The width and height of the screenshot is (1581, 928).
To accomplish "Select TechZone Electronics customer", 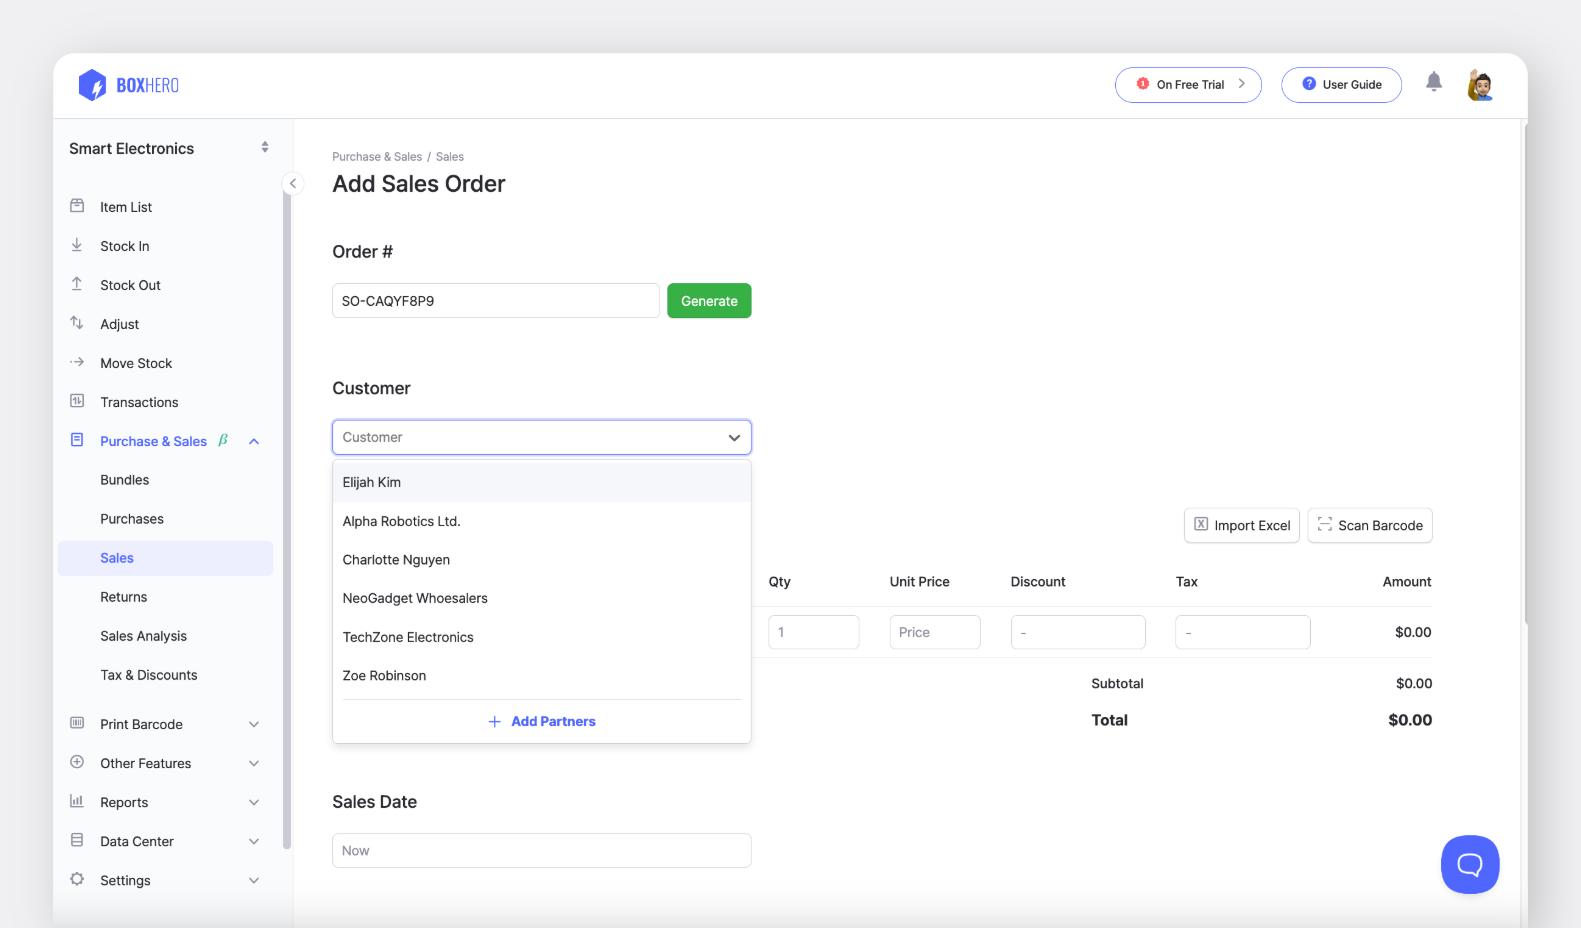I will [x=542, y=637].
